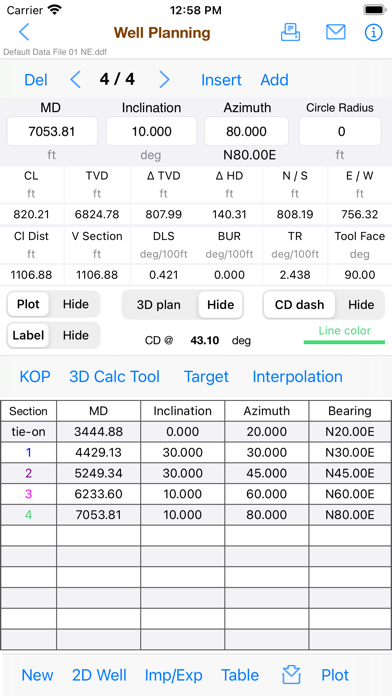Open 3D Calc Tool
Screen dimensions: 392x696
[115, 377]
